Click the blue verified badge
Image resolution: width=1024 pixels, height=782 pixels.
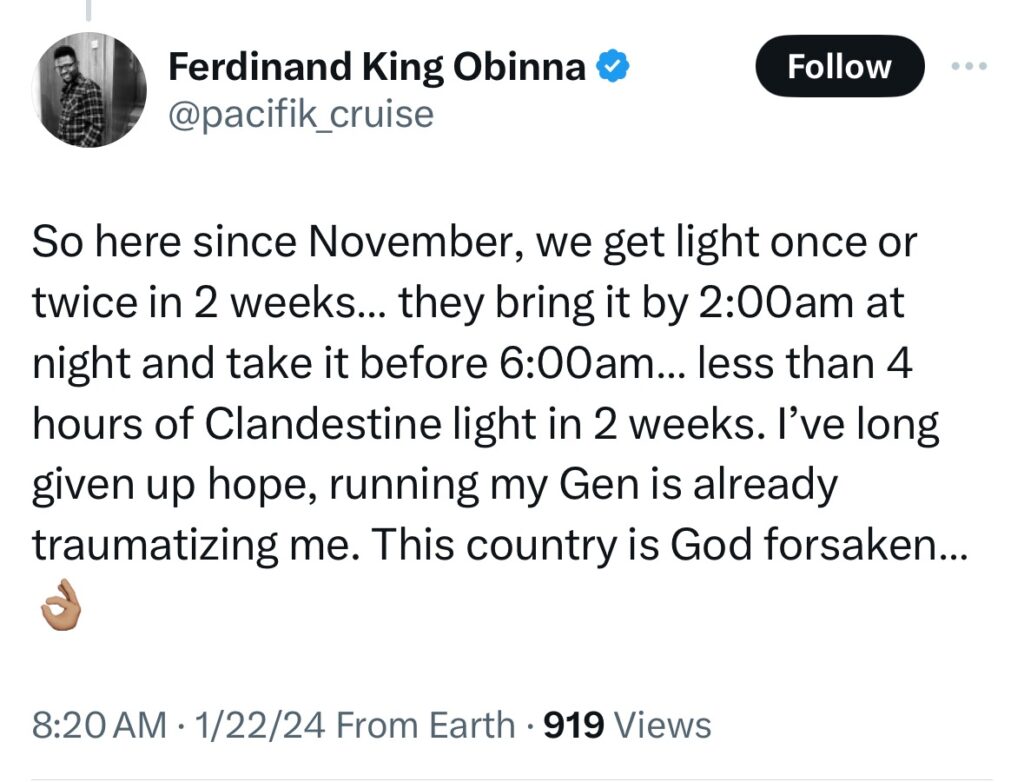point(611,67)
